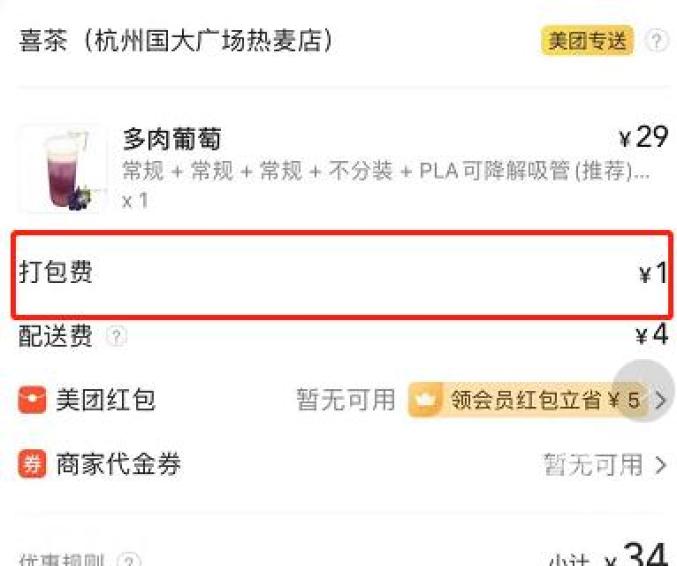Expand 商家代金券 chevron arrow
677x566 pixels.
click(661, 465)
